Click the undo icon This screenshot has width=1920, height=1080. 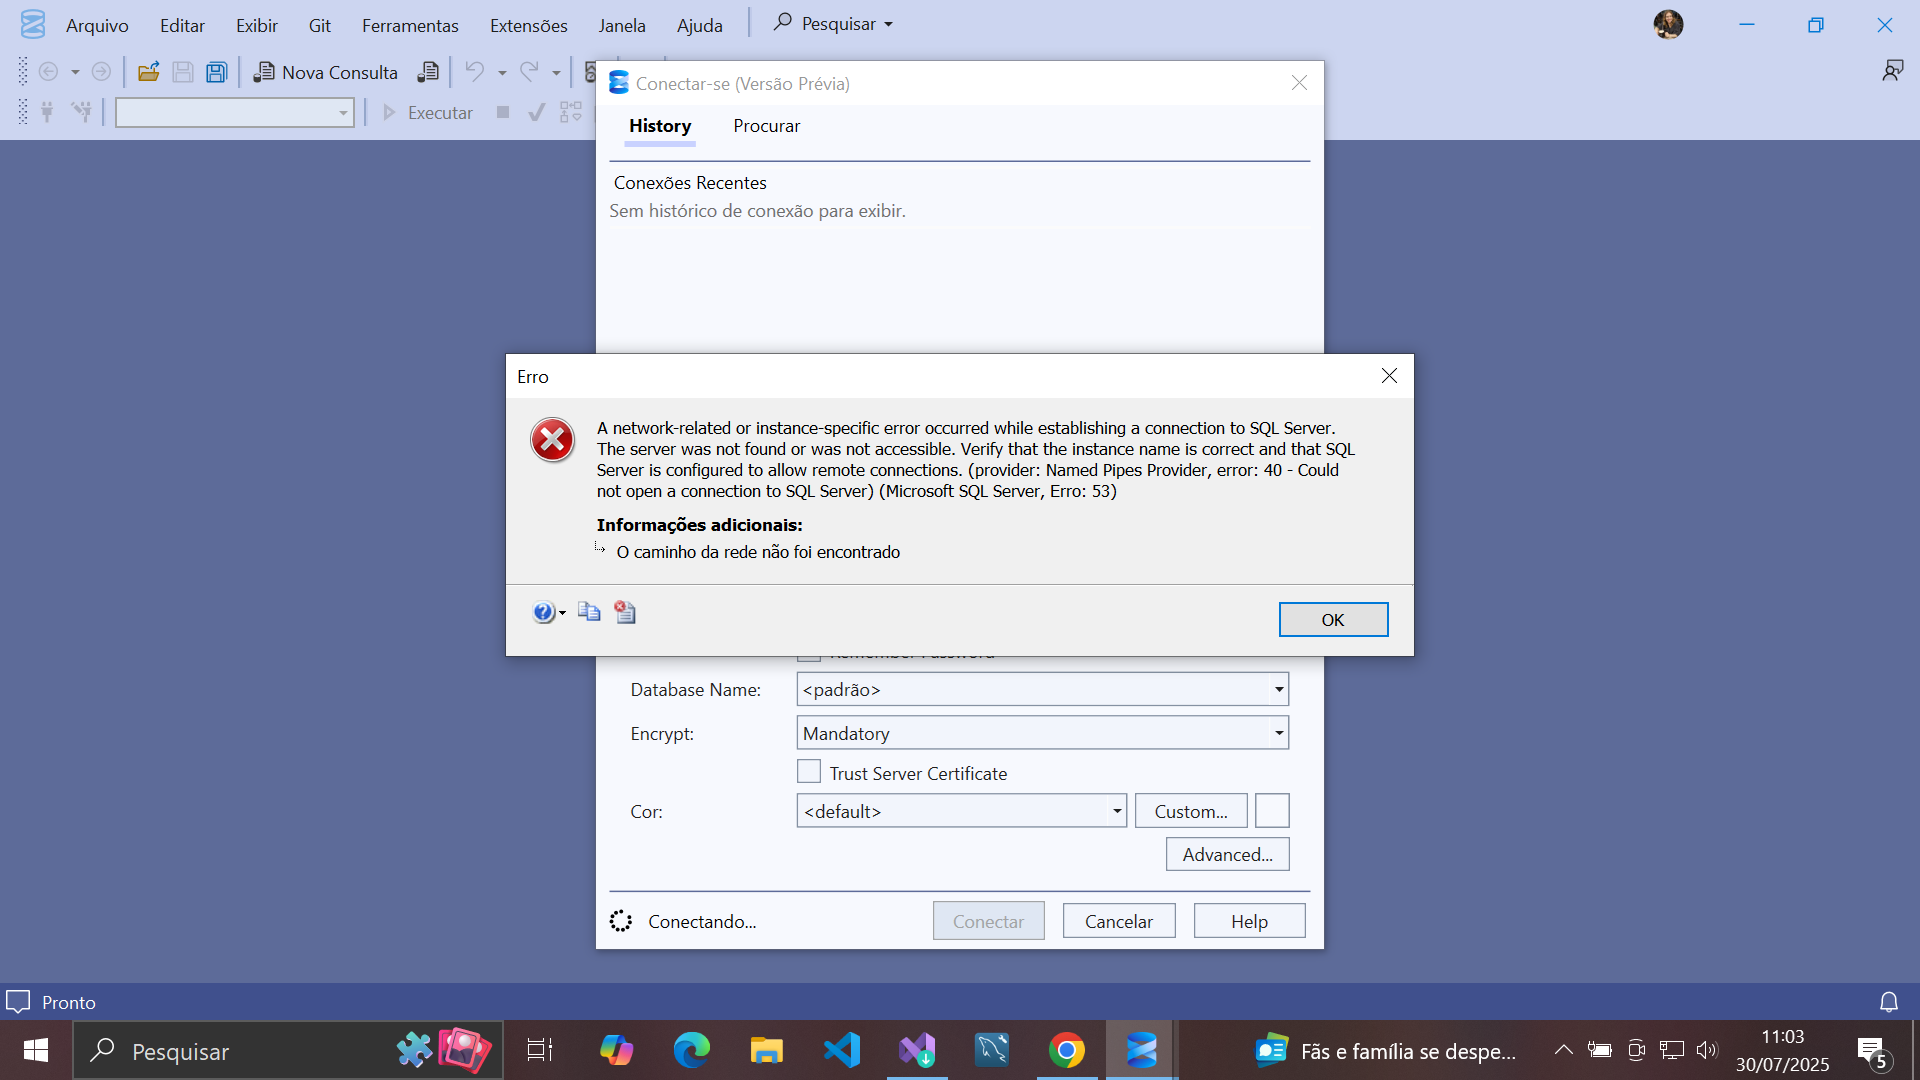[475, 71]
